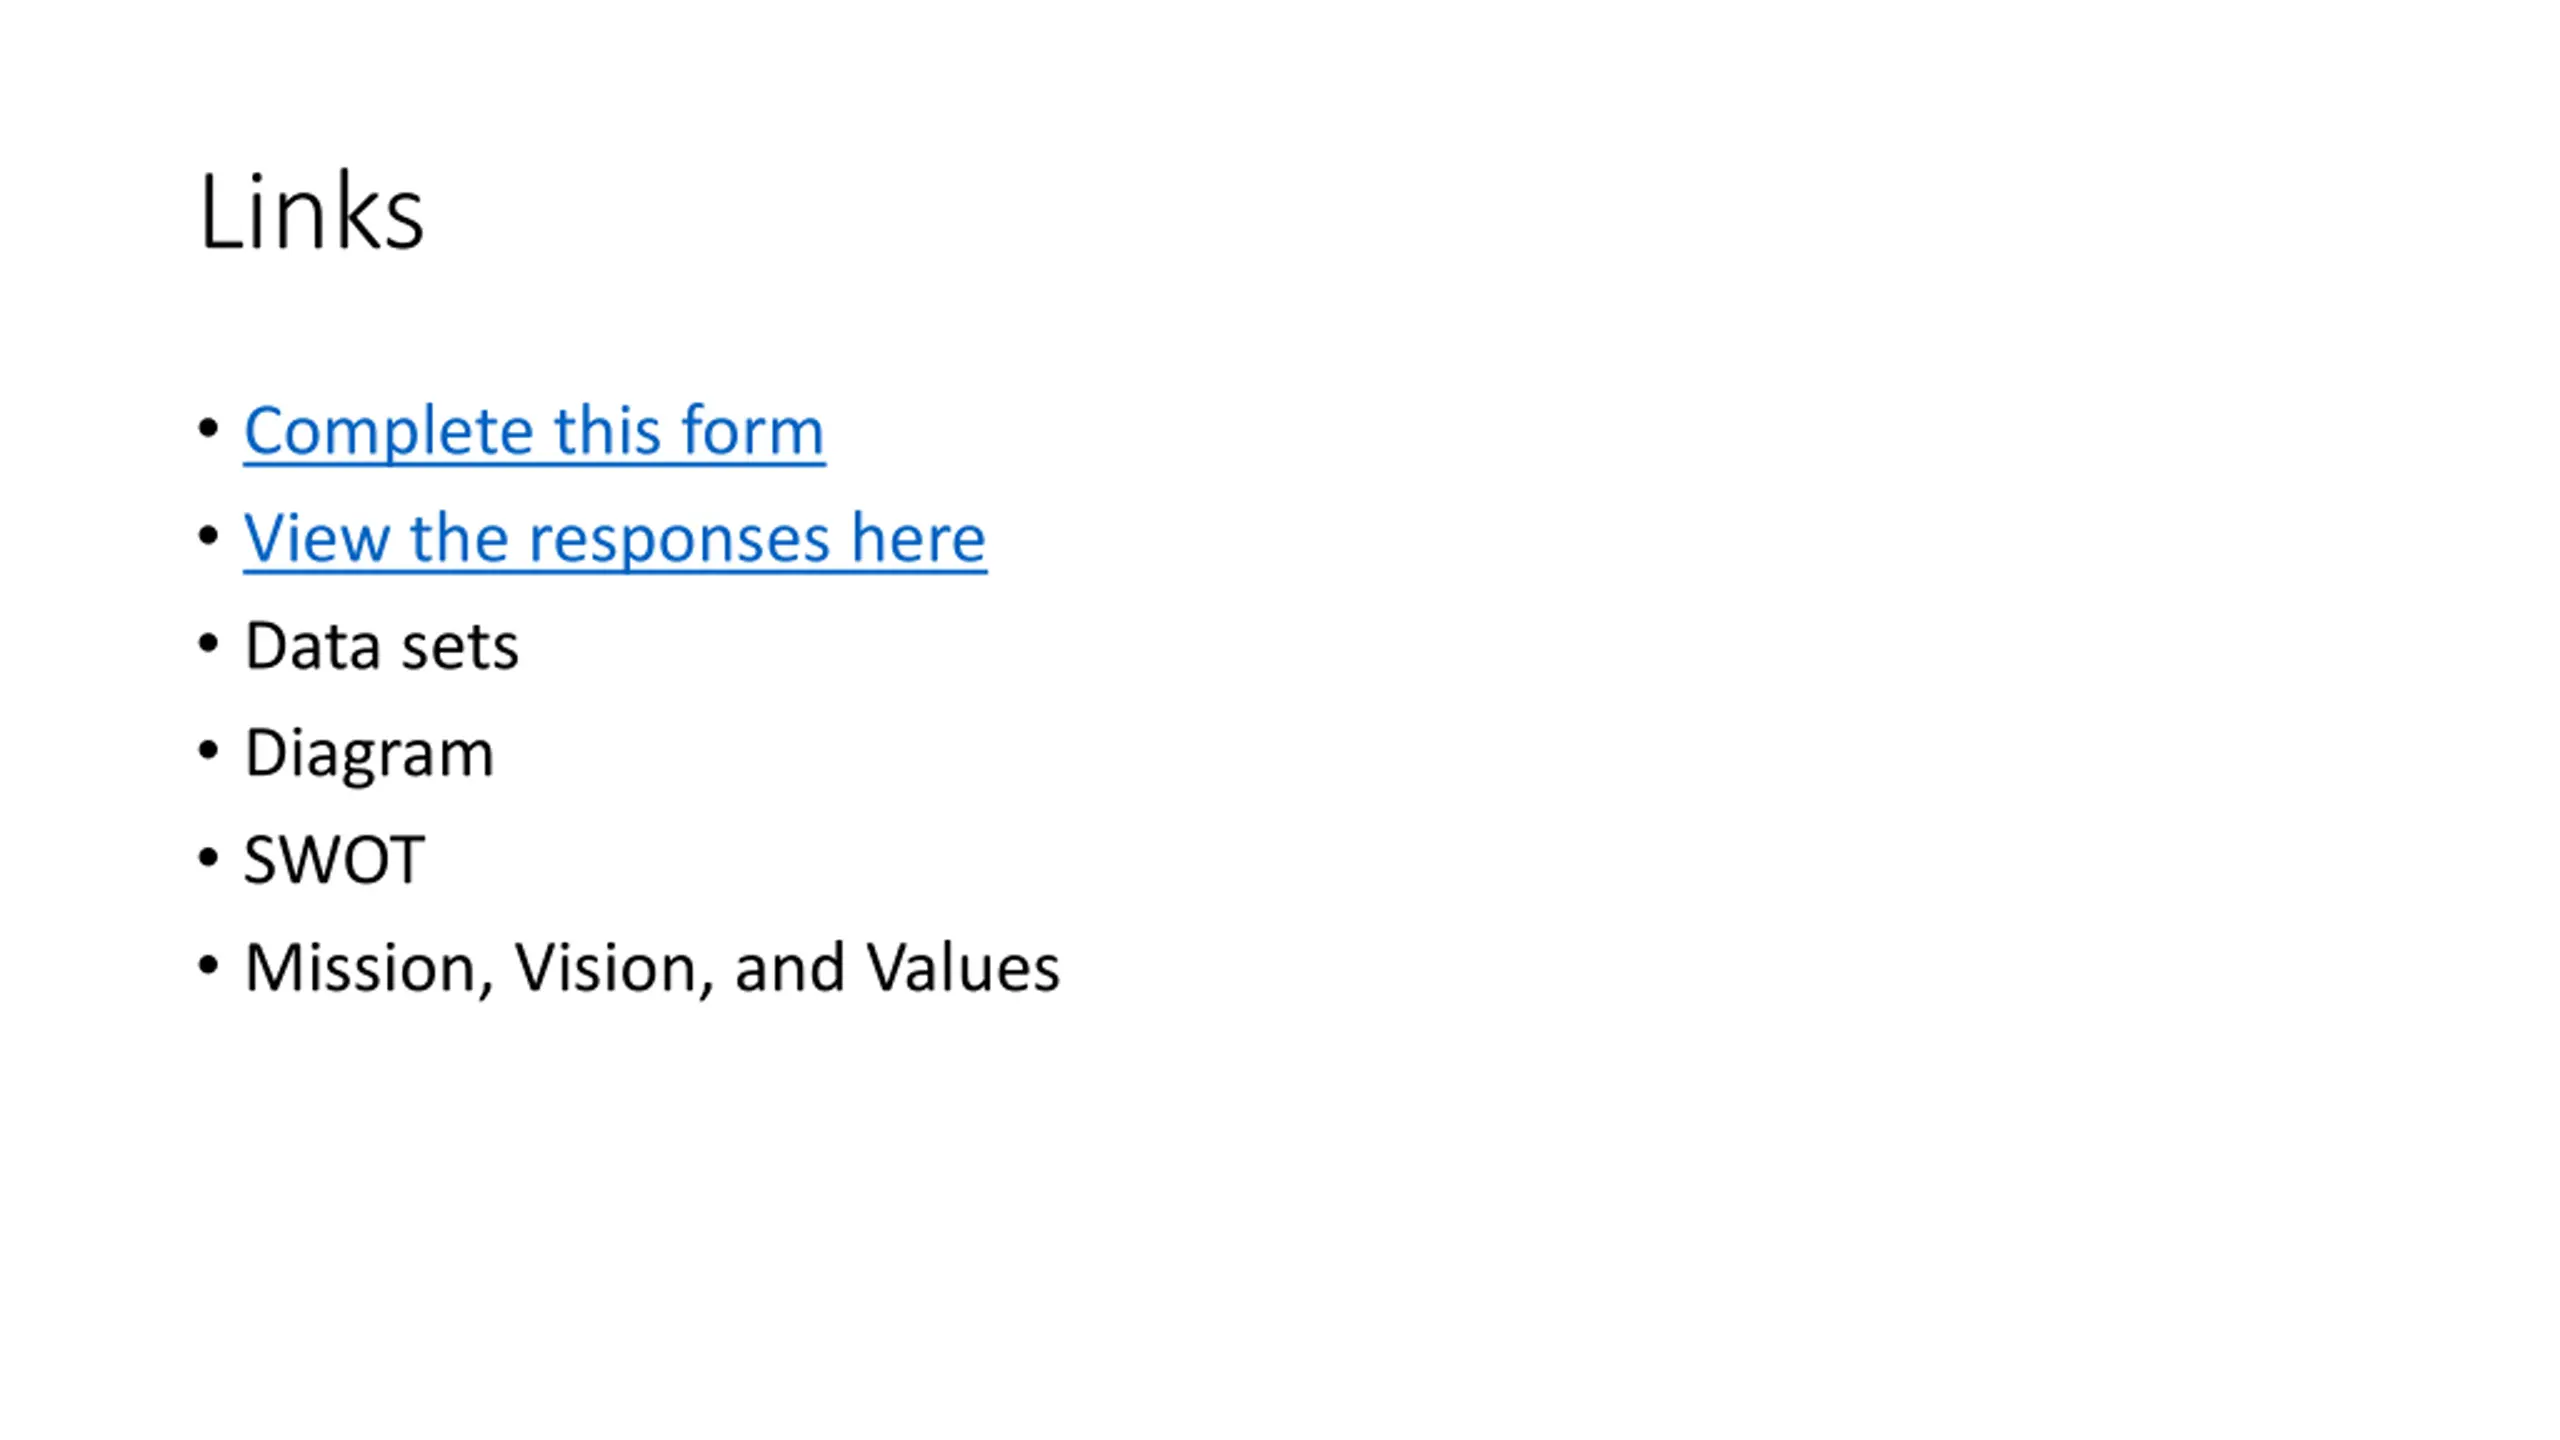Click the bullet dot before "Data sets"

[x=208, y=643]
